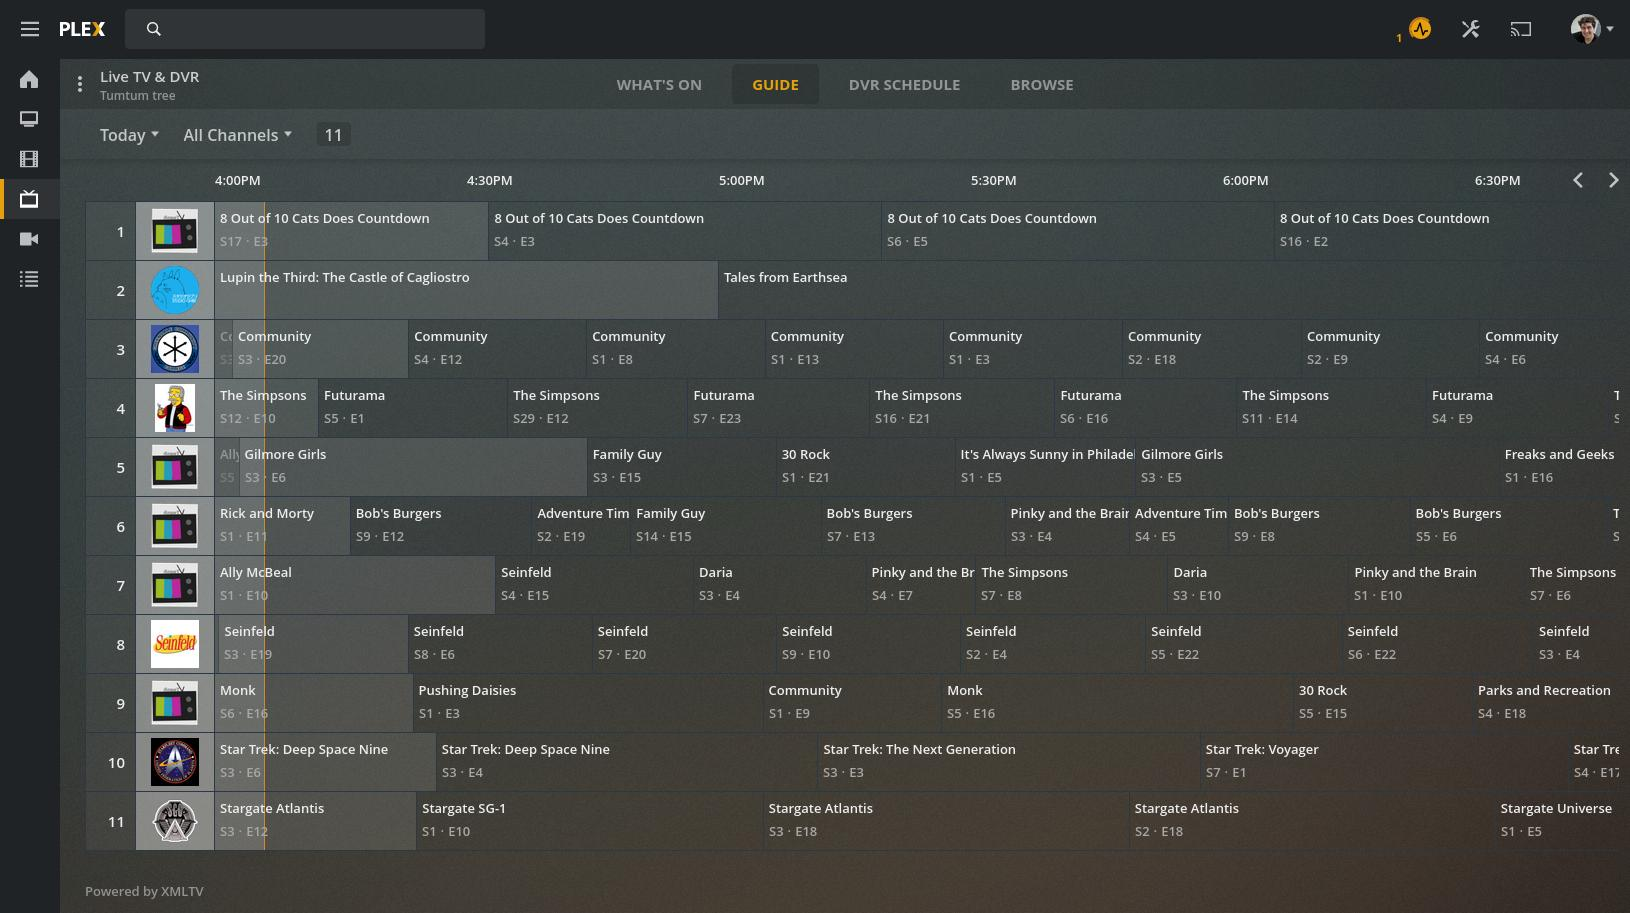Click the 6:30PM time marker
The image size is (1630, 913).
tap(1497, 181)
